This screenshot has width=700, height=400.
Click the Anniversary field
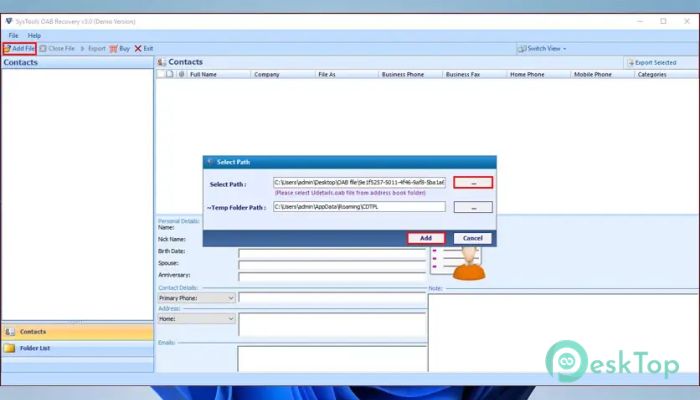332,277
